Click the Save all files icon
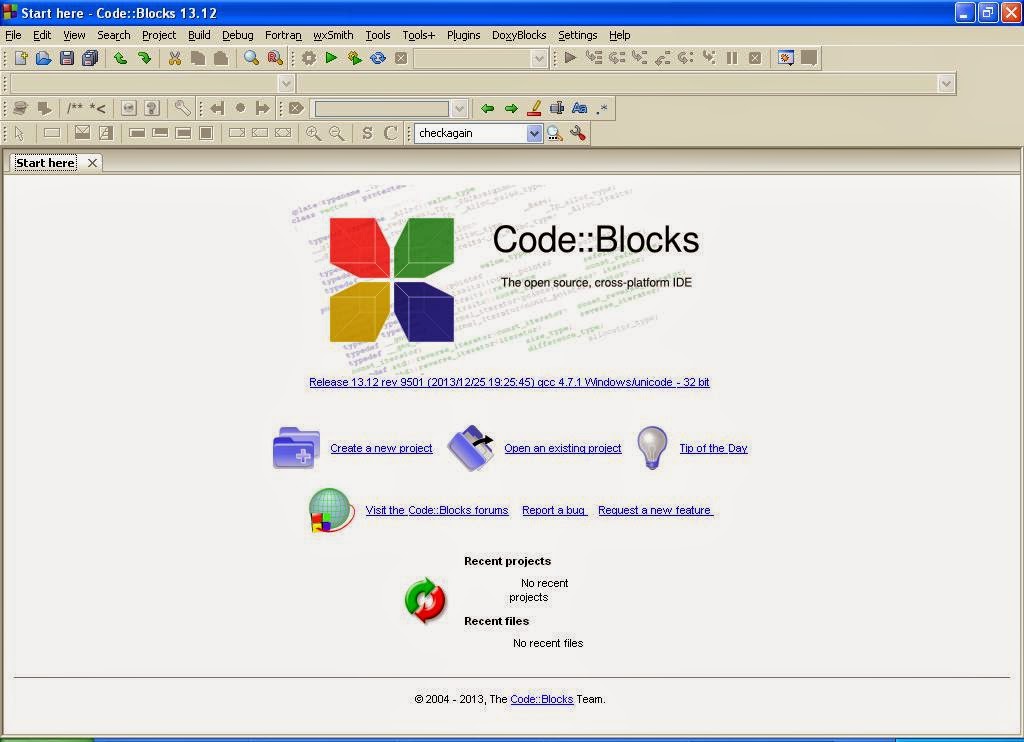The image size is (1024, 742). (90, 58)
